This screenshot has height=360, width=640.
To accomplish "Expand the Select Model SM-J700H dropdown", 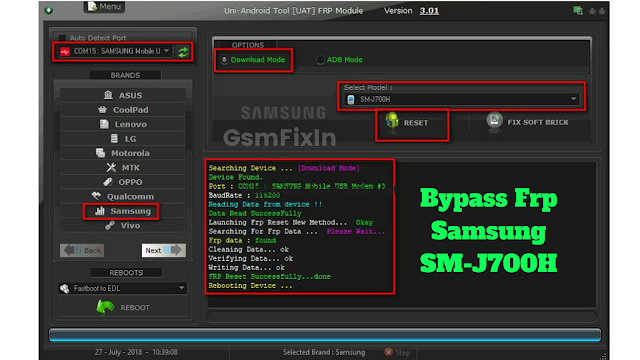I will tap(462, 99).
